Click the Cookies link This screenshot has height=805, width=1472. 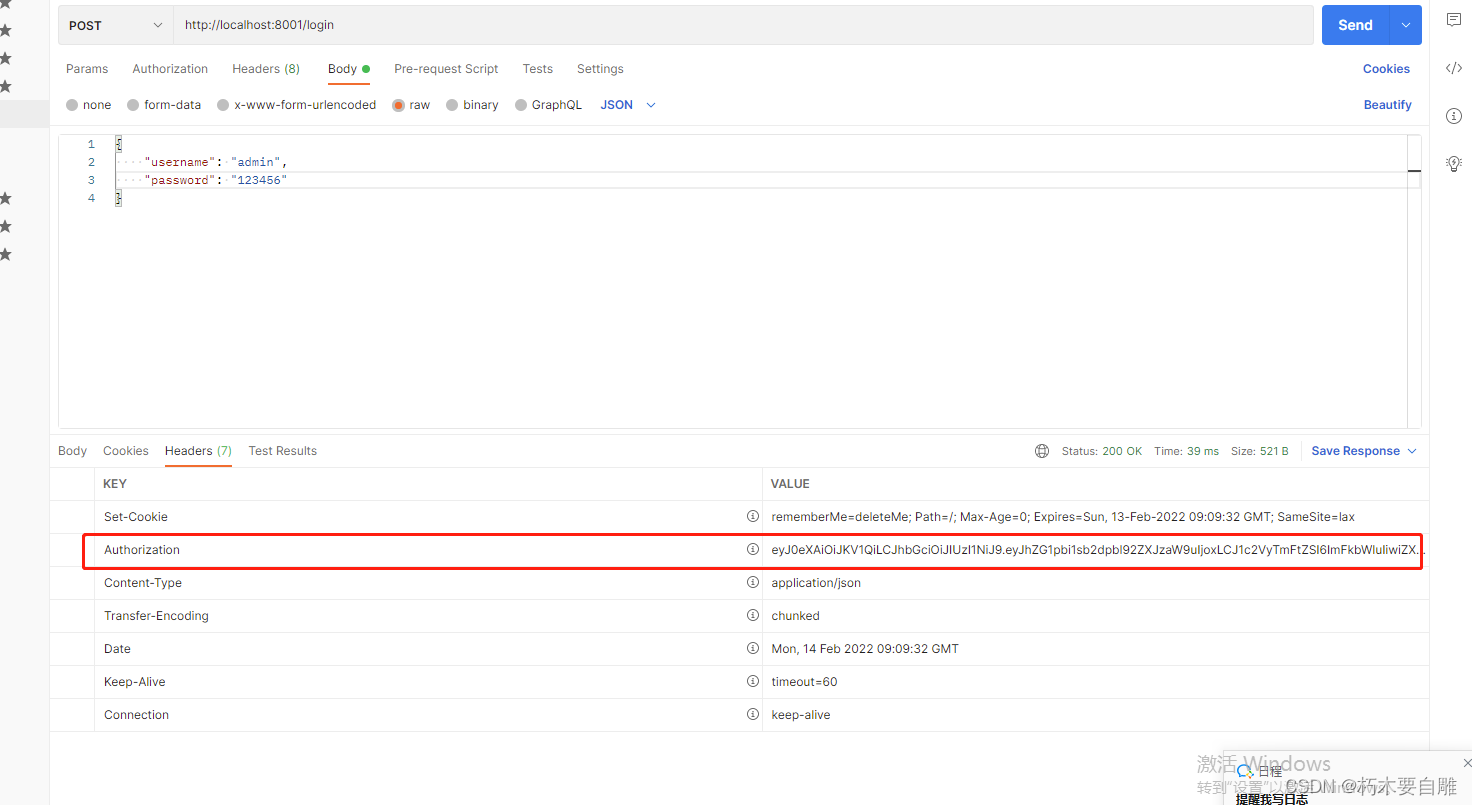point(1386,69)
